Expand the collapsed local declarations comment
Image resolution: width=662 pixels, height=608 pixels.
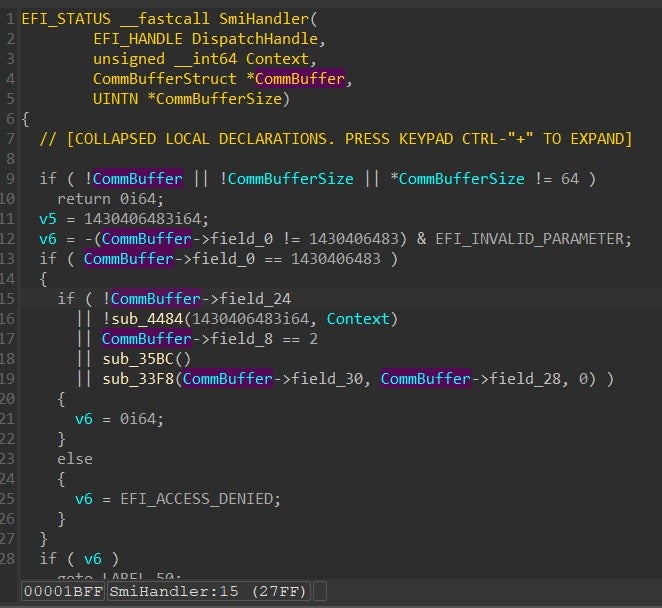[x=335, y=139]
